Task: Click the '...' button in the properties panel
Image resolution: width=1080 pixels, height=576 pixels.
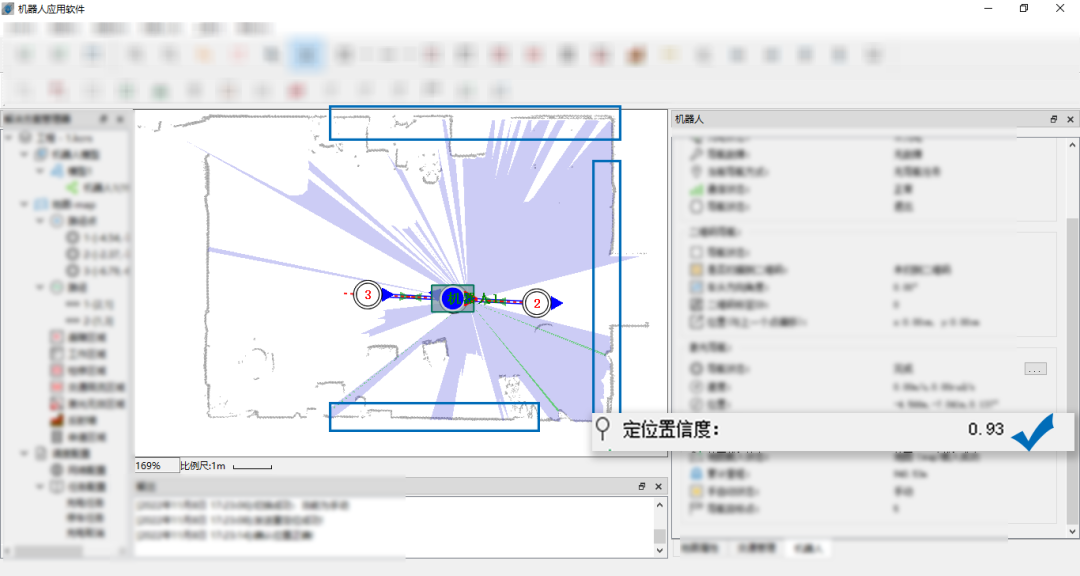Action: (x=1035, y=369)
